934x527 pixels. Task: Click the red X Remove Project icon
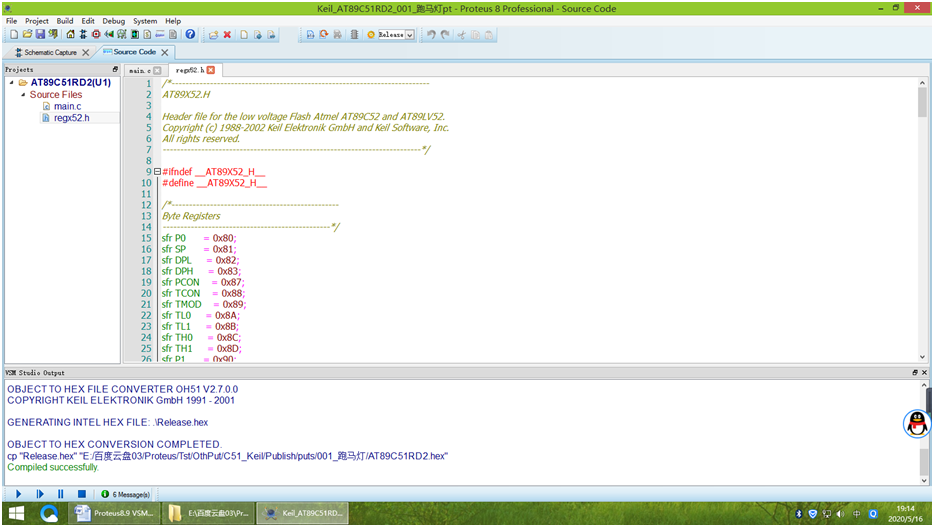tap(227, 35)
